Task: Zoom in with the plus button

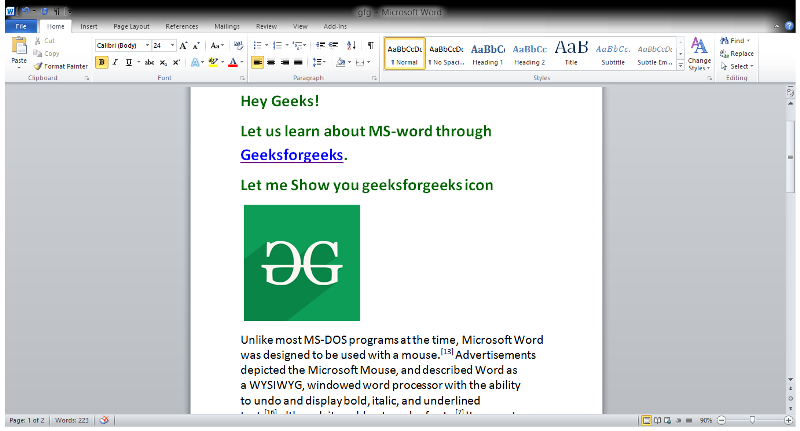Action: (x=788, y=420)
